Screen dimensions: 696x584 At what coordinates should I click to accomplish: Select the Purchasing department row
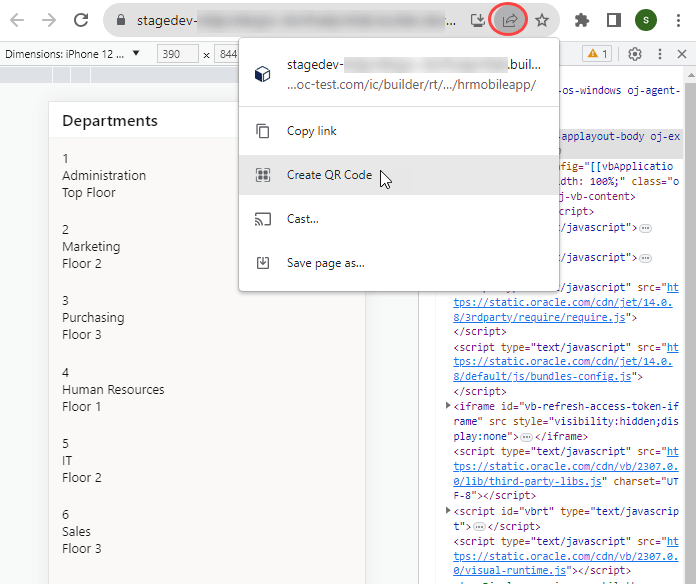pos(207,318)
